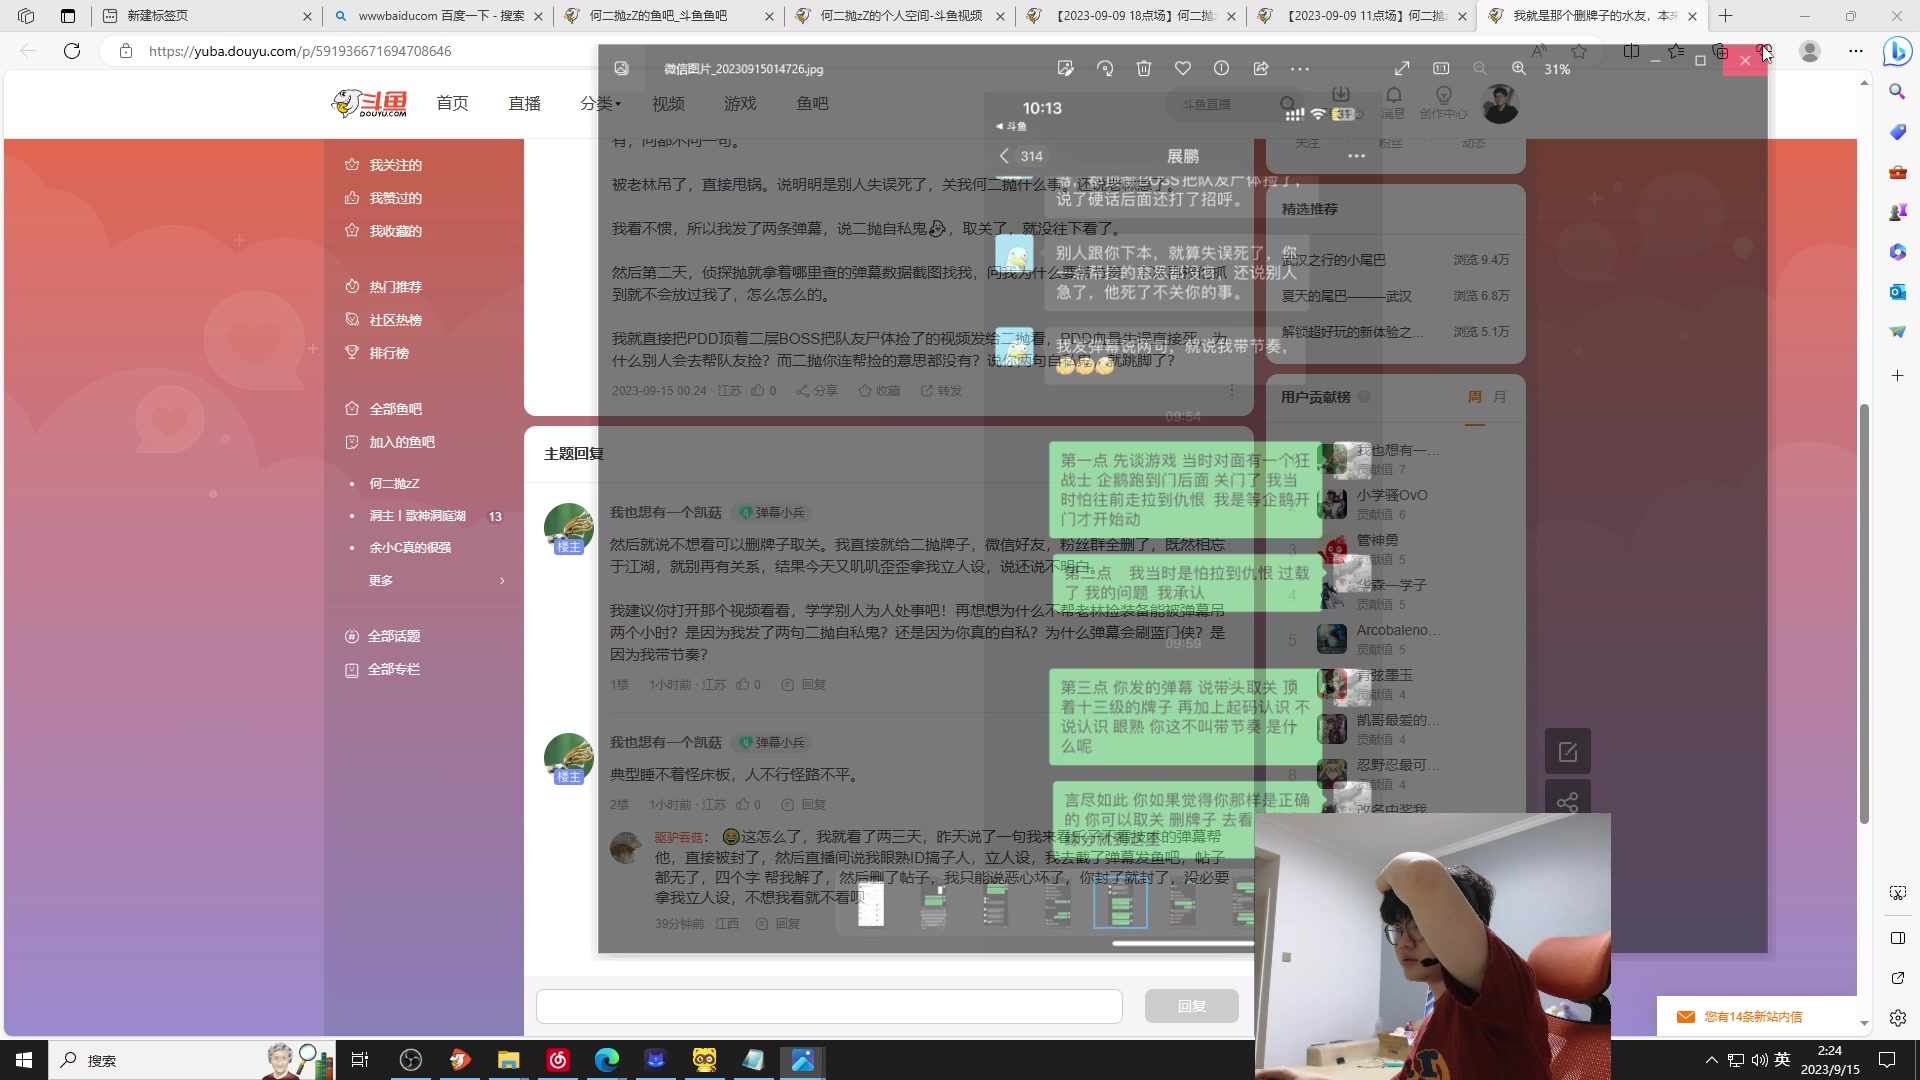
Task: Zoom out on the photo
Action: 1480,69
